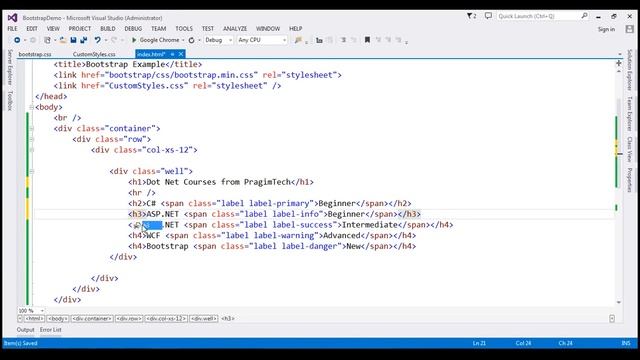Screen dimensions: 640x360
Task: Undo the last edit using the toolbar
Action: click(x=97, y=40)
